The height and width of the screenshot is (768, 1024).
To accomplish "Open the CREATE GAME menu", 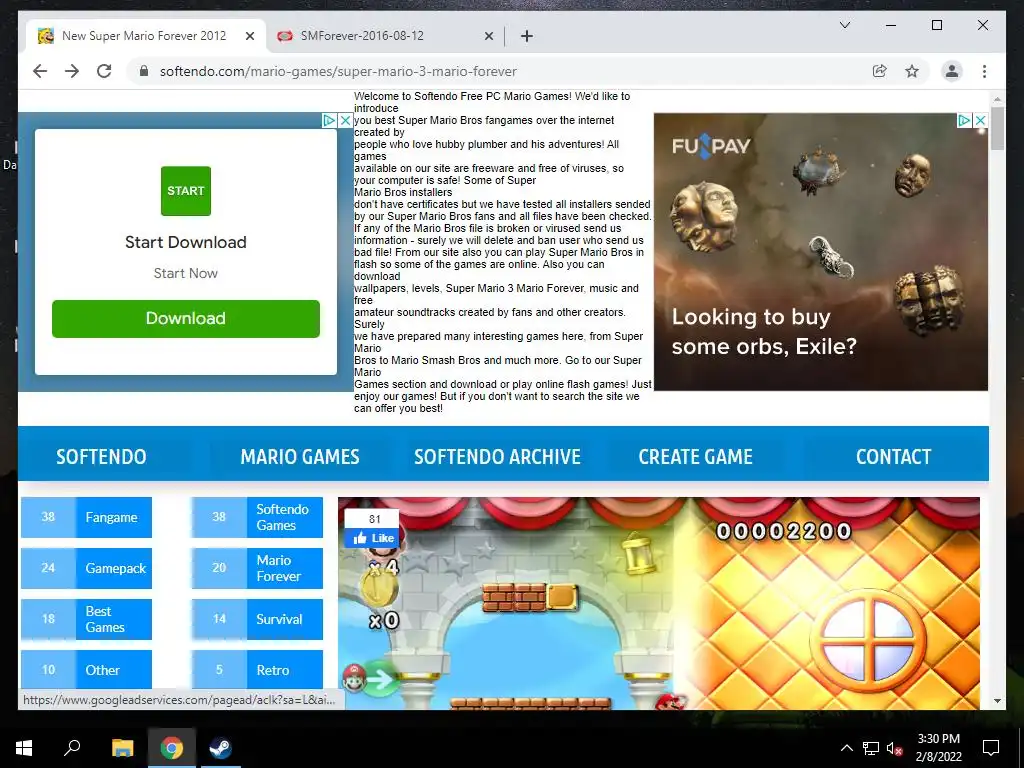I will 696,456.
